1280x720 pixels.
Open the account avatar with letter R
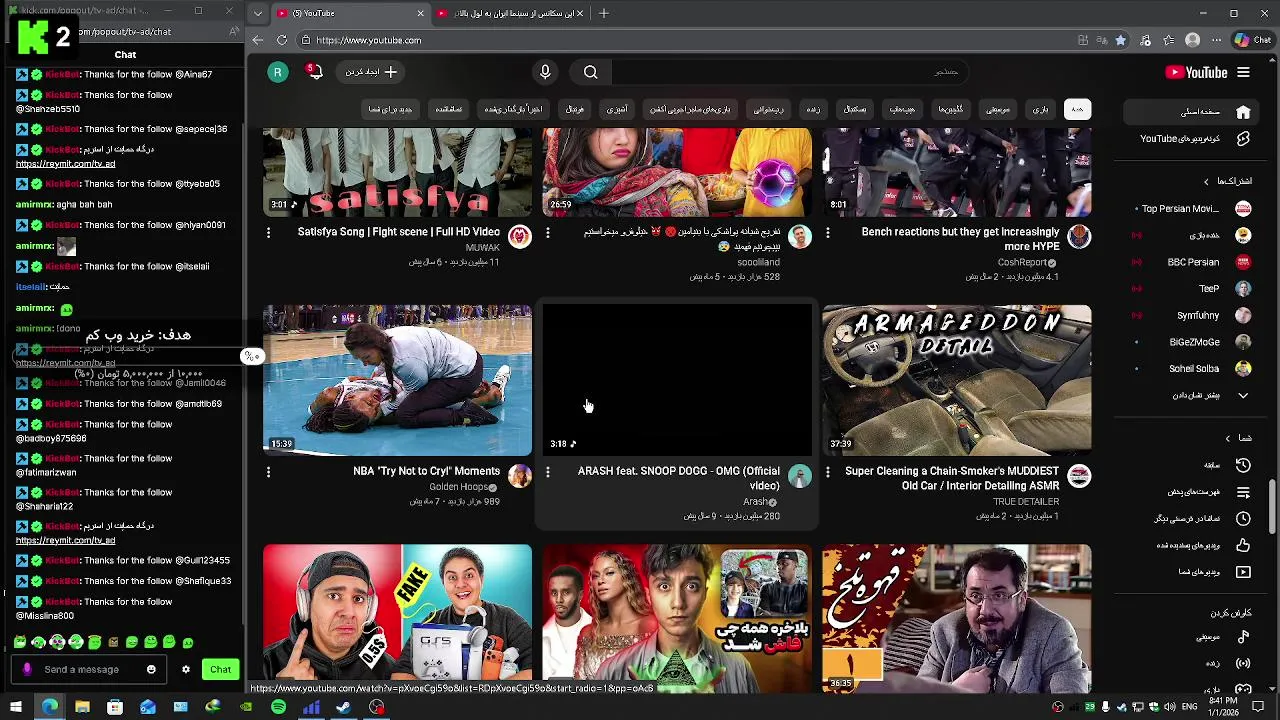click(x=278, y=72)
